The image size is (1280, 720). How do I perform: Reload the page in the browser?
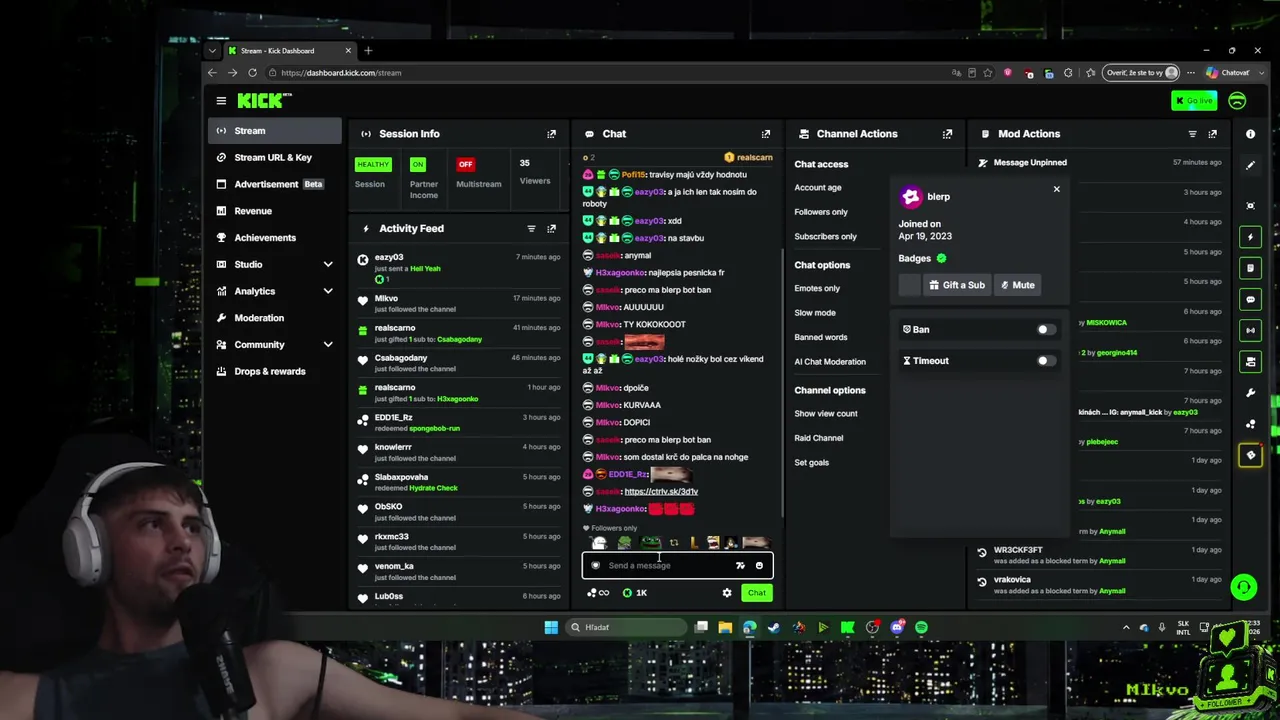coord(252,73)
